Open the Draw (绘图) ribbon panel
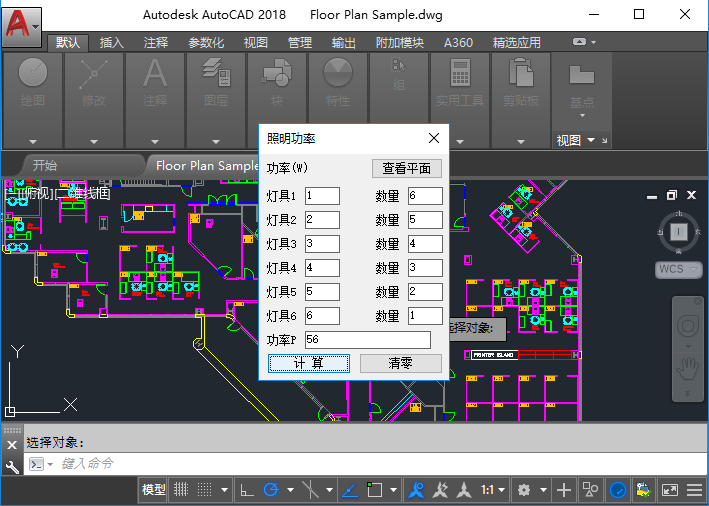Image resolution: width=709 pixels, height=506 pixels. click(33, 100)
